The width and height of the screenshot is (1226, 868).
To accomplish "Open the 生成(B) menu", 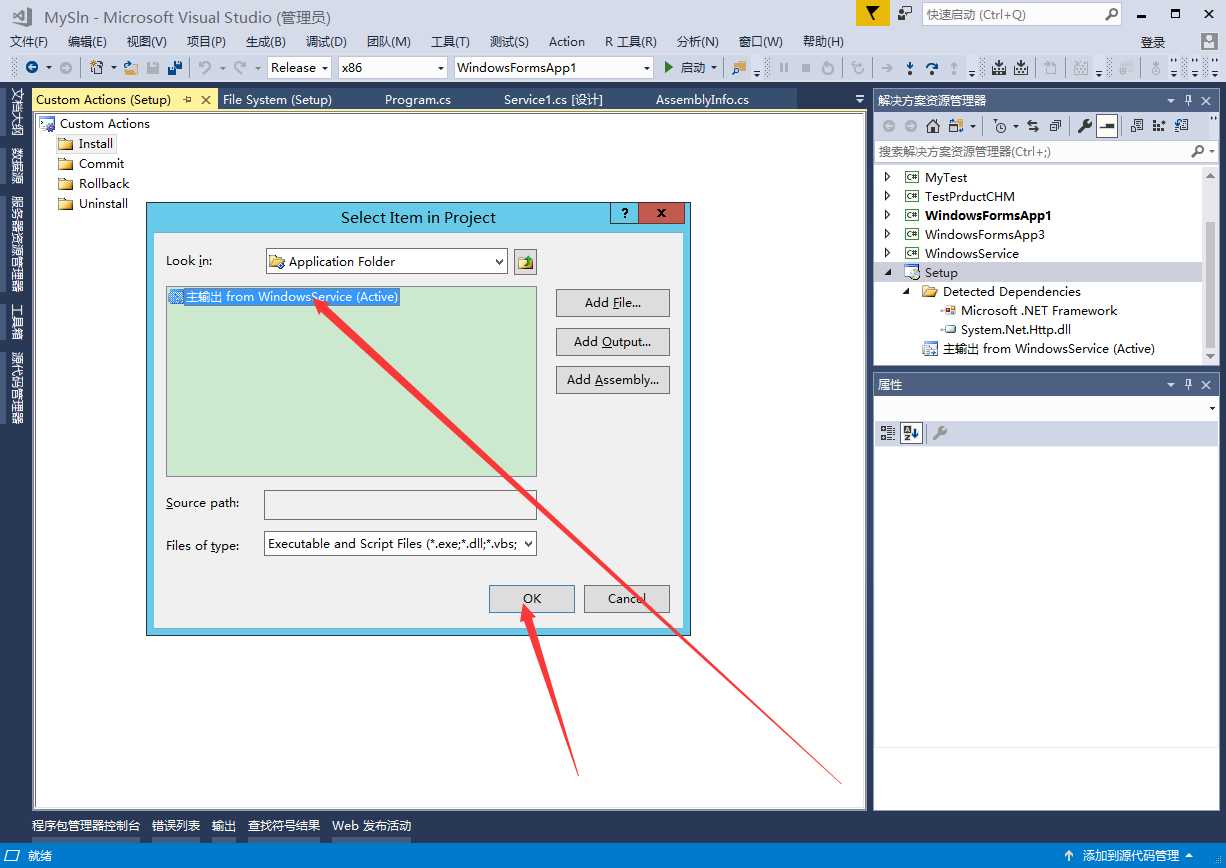I will click(266, 42).
